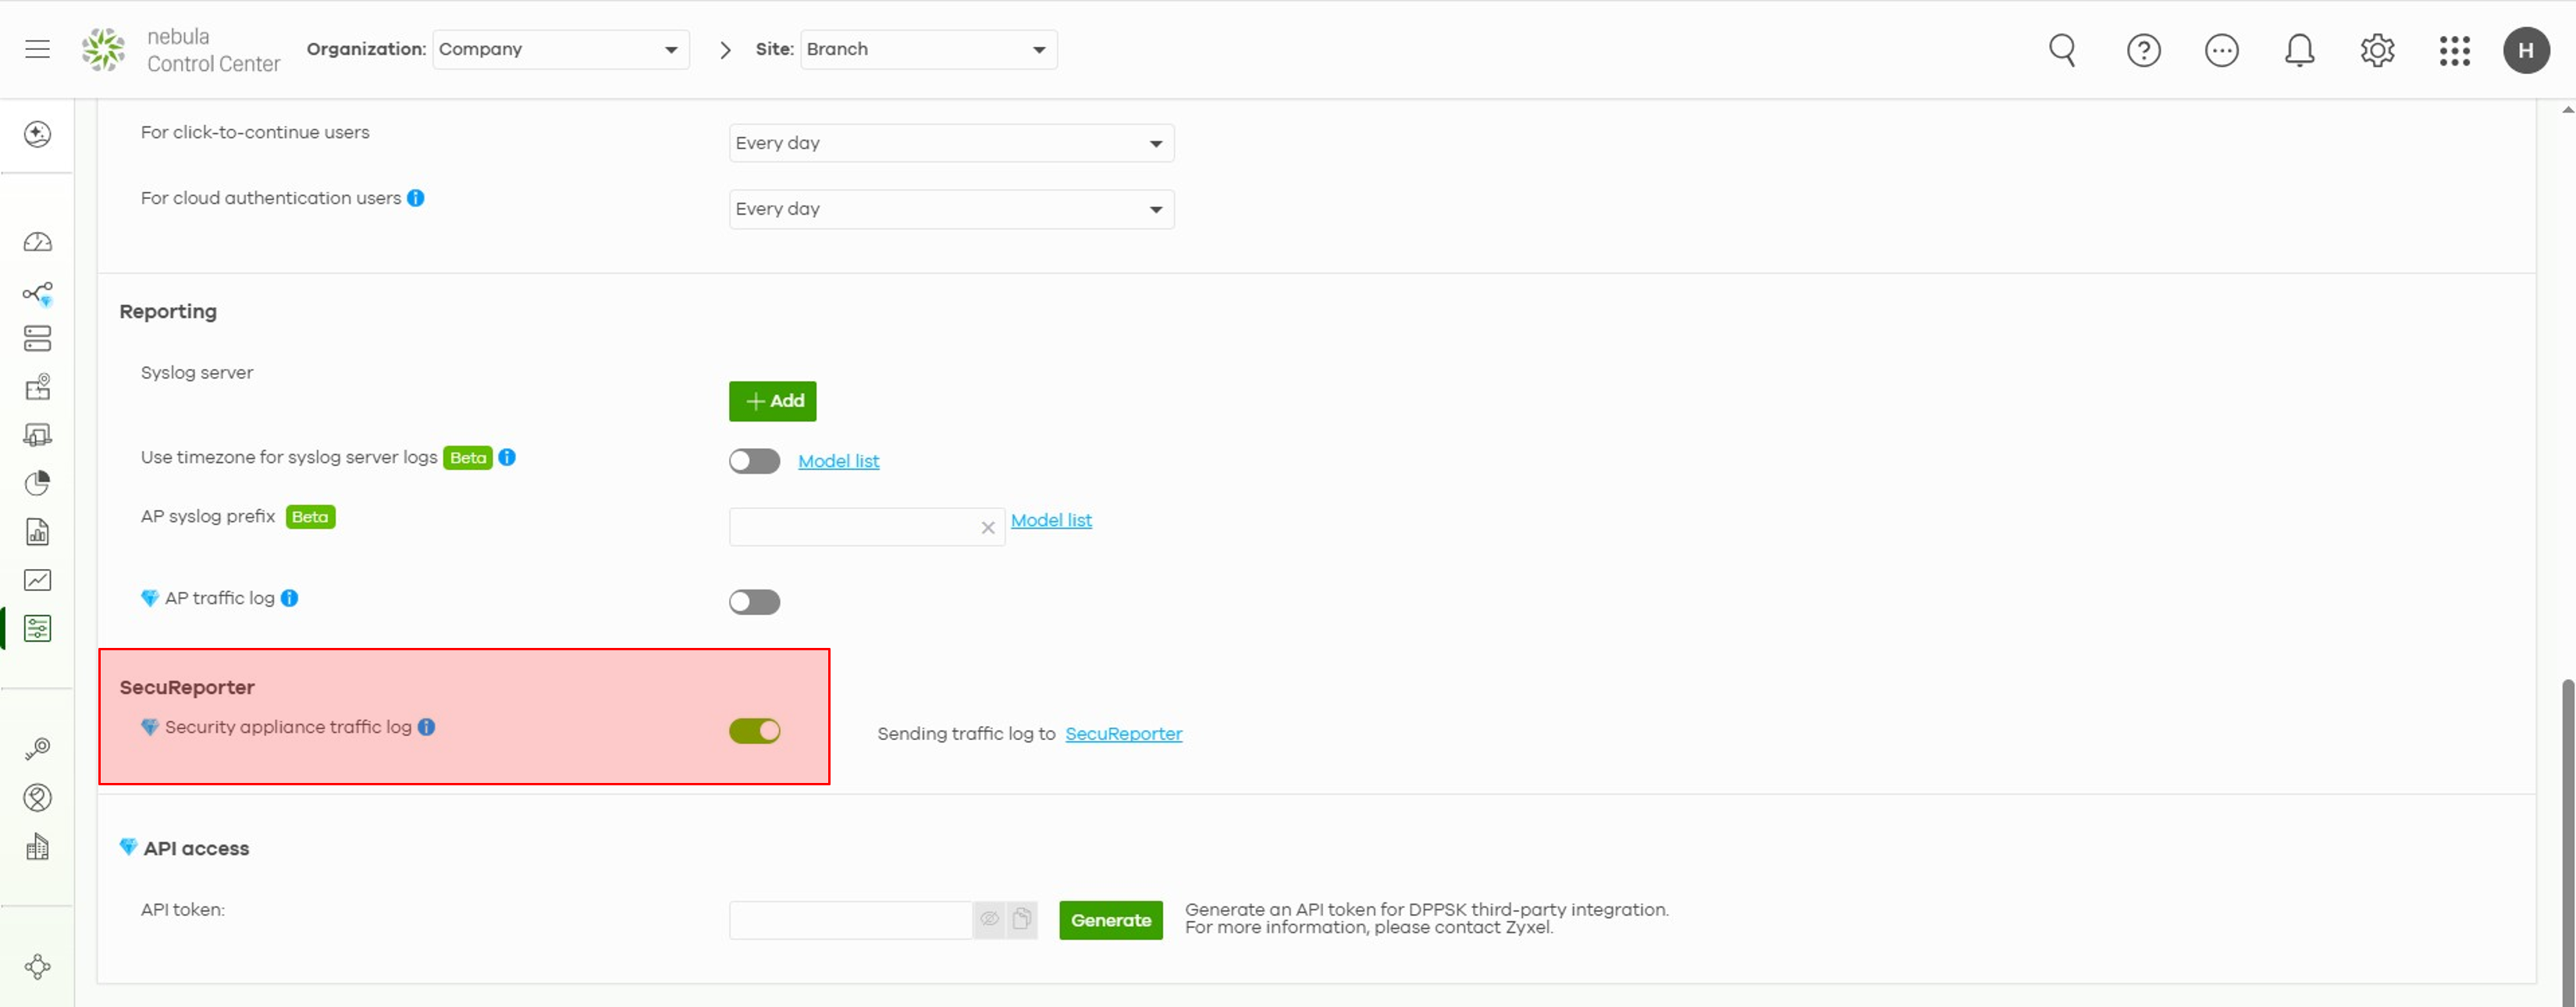Screen dimensions: 2576x1007
Task: Open the line graph sidebar icon
Action: 37,580
